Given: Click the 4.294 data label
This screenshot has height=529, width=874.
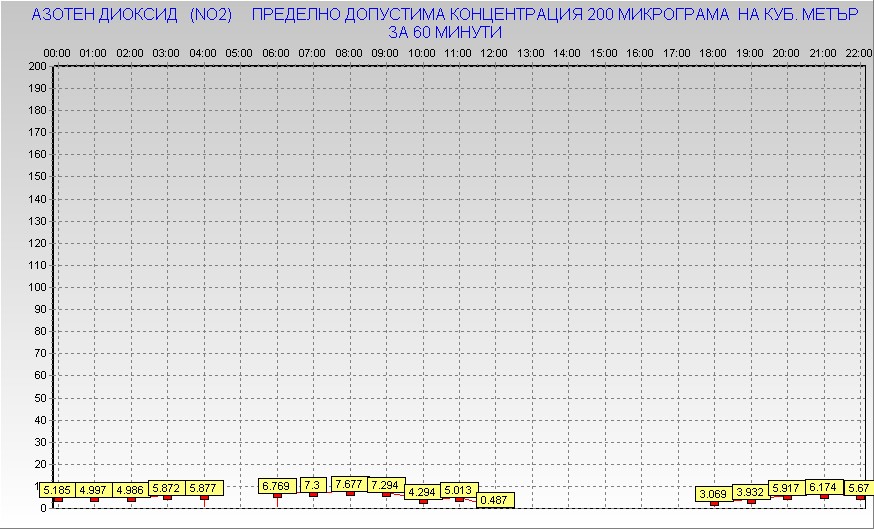Looking at the screenshot, I should pos(423,492).
